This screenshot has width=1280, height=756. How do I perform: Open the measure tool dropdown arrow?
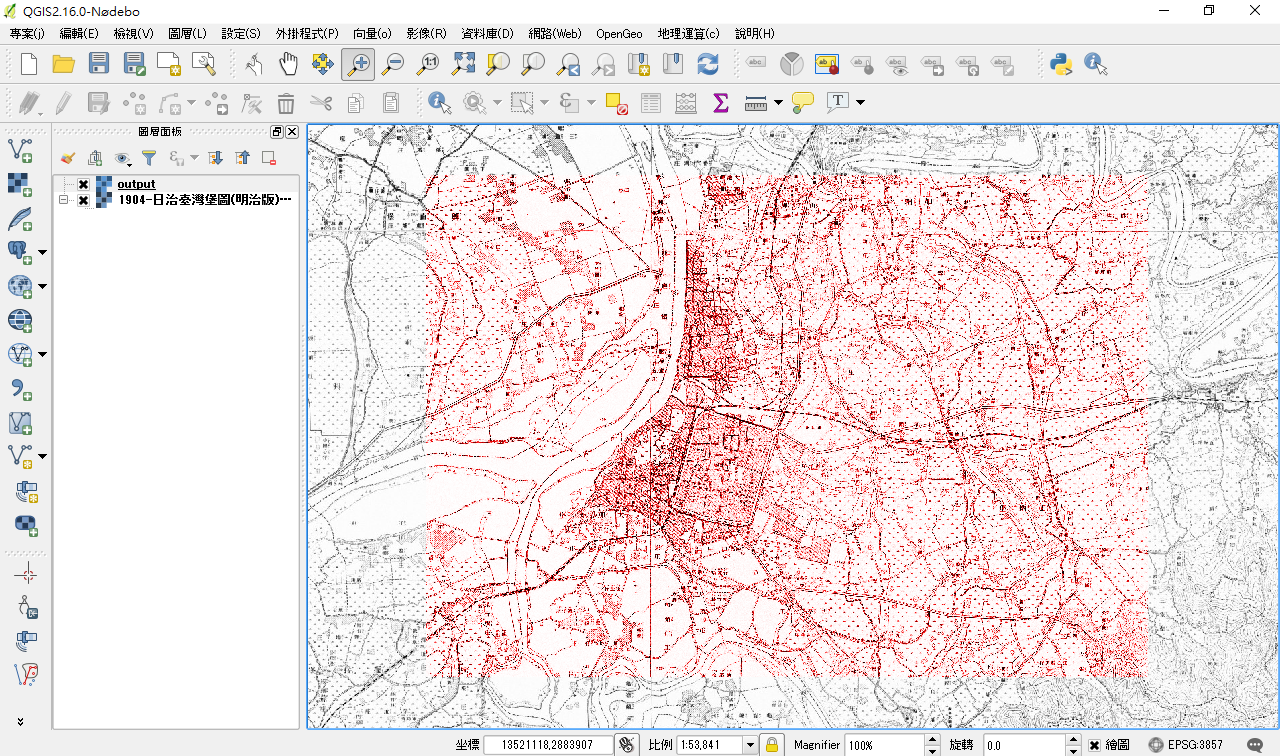(778, 102)
